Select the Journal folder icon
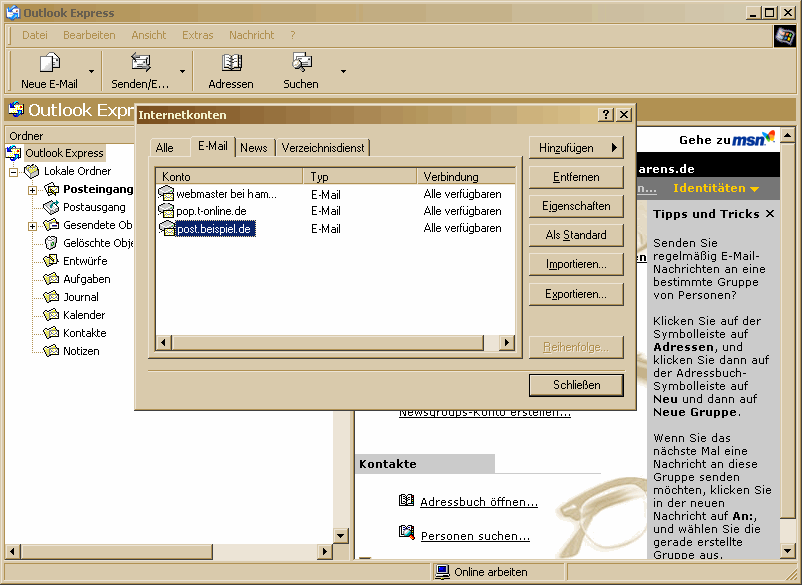Viewport: 802px width, 585px height. 51,297
